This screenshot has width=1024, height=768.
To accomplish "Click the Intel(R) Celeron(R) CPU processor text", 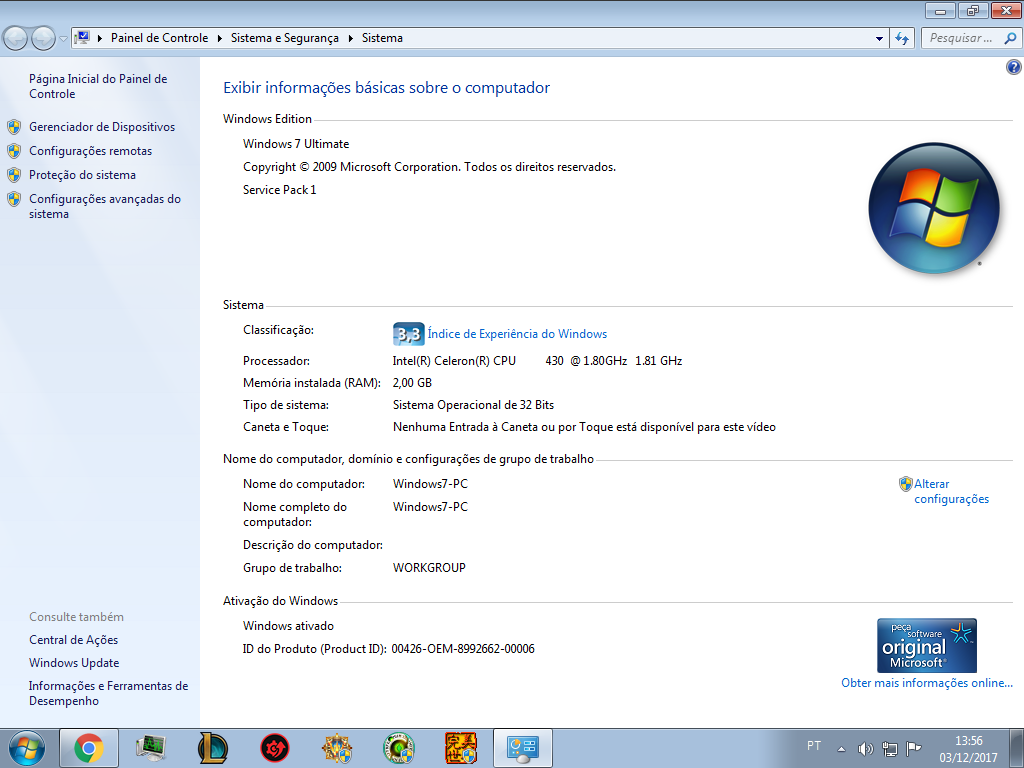I will pos(454,360).
